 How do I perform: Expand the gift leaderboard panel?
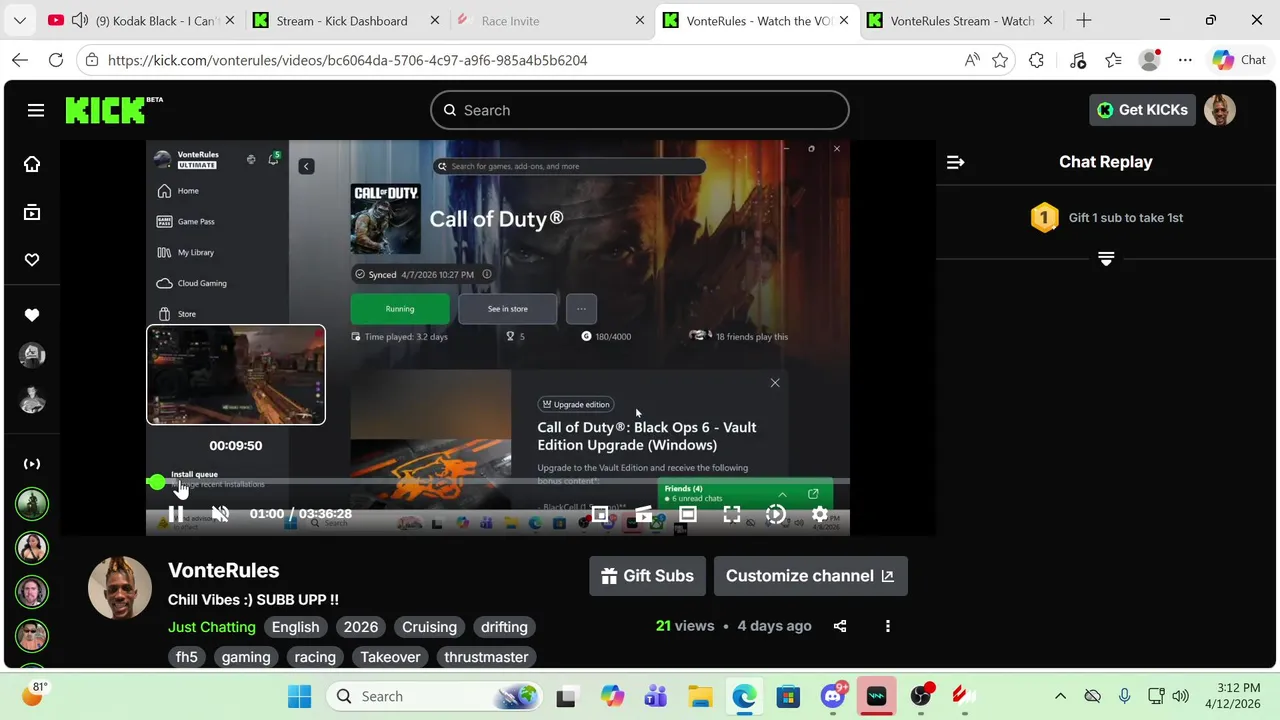[1106, 259]
